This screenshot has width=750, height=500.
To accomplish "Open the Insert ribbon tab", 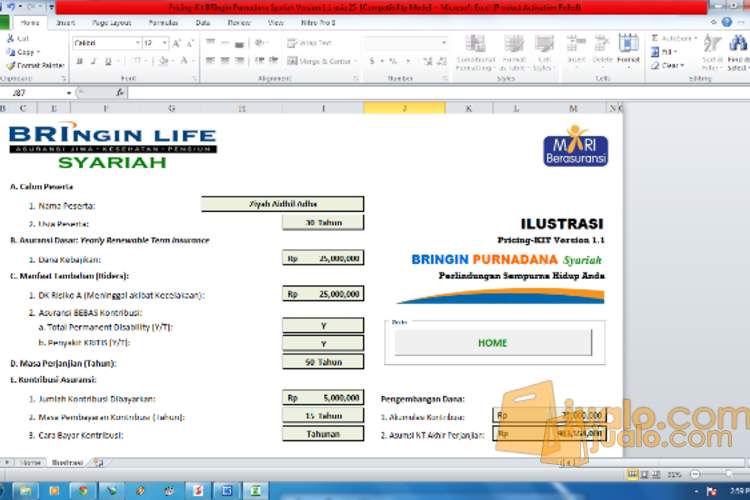I will click(x=66, y=22).
